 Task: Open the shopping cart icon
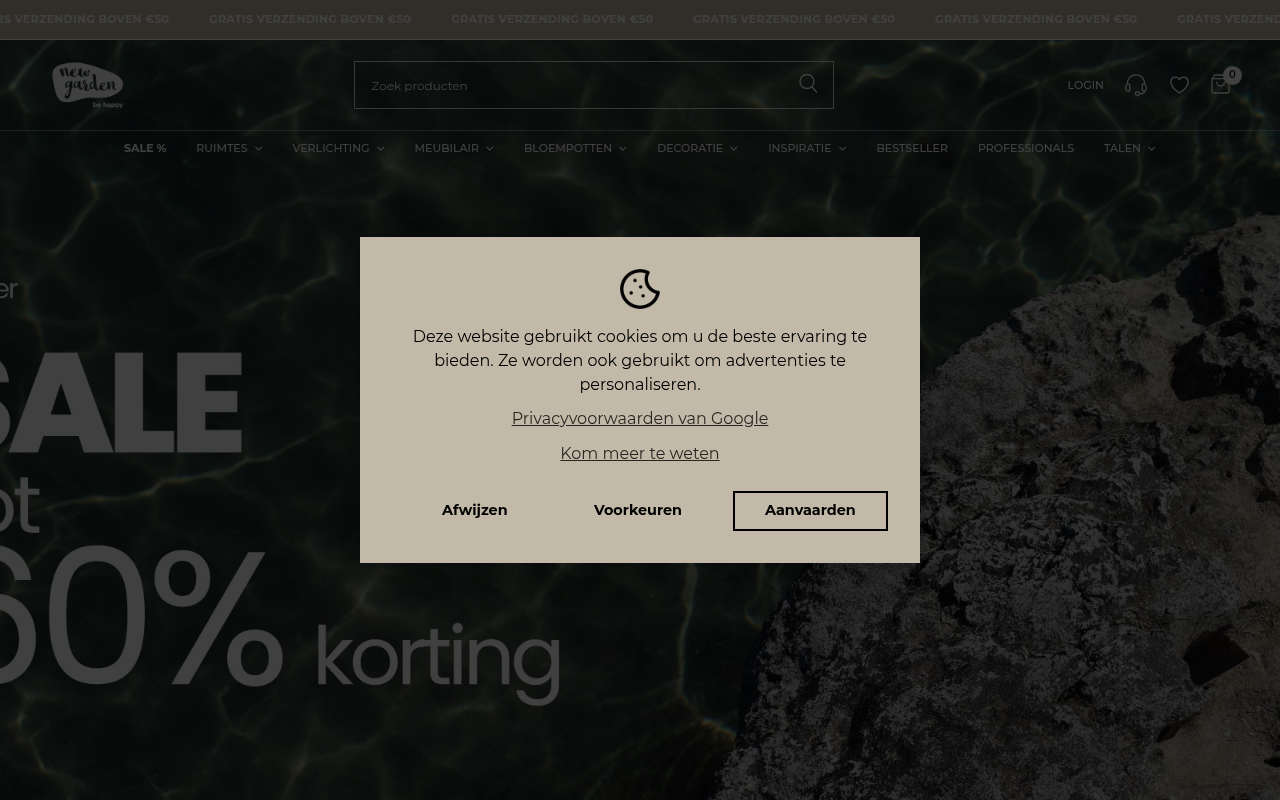1220,84
